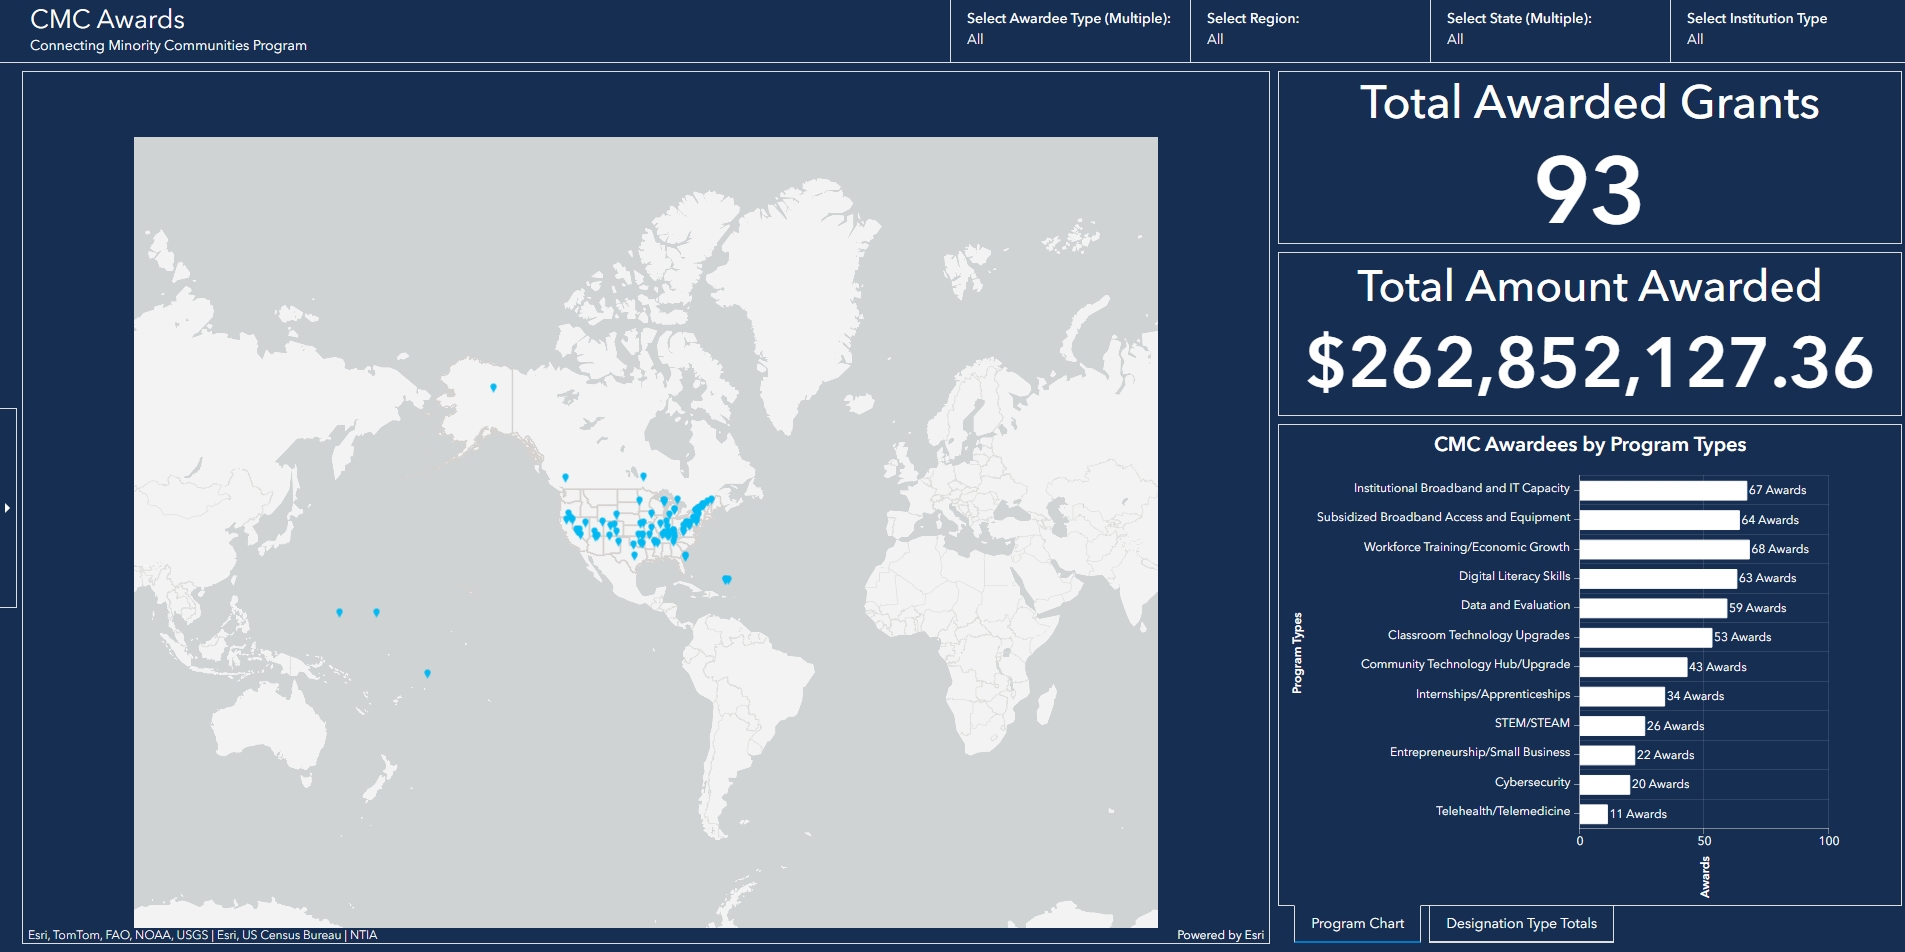Expand the collapsed left side panel arrow
The image size is (1905, 952).
click(x=7, y=508)
